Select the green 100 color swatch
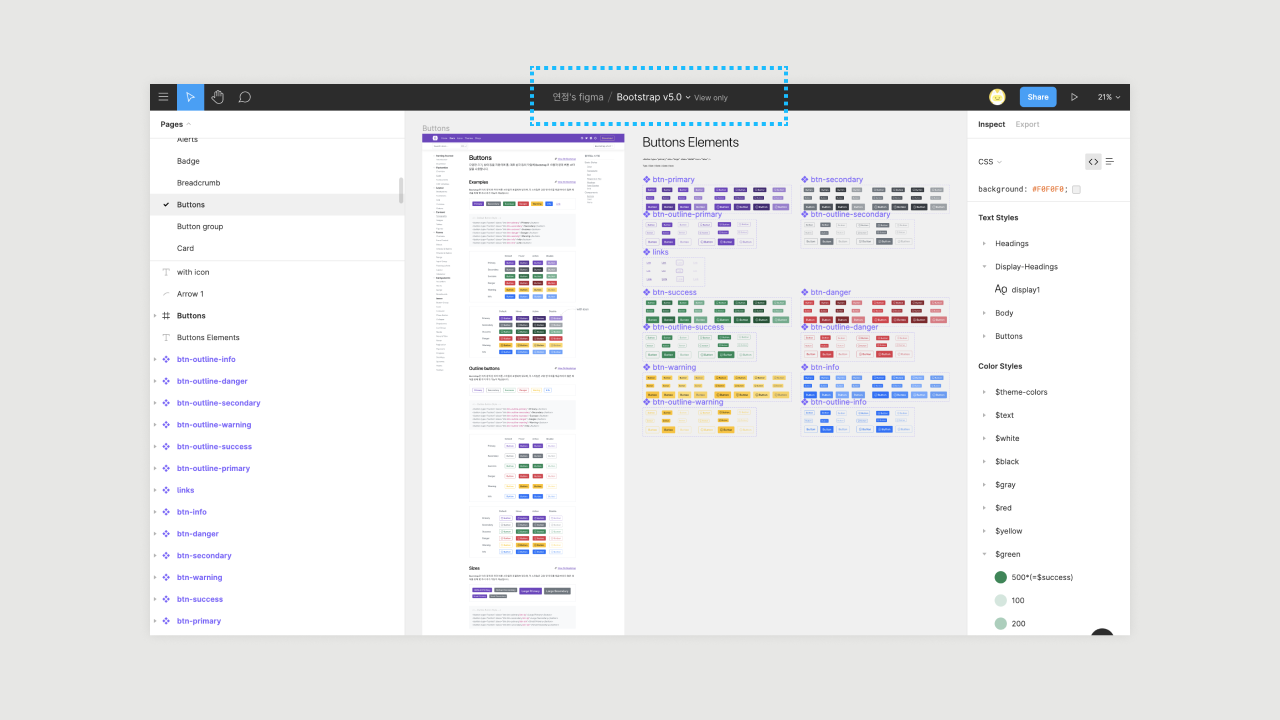The width and height of the screenshot is (1280, 720). (1000, 600)
